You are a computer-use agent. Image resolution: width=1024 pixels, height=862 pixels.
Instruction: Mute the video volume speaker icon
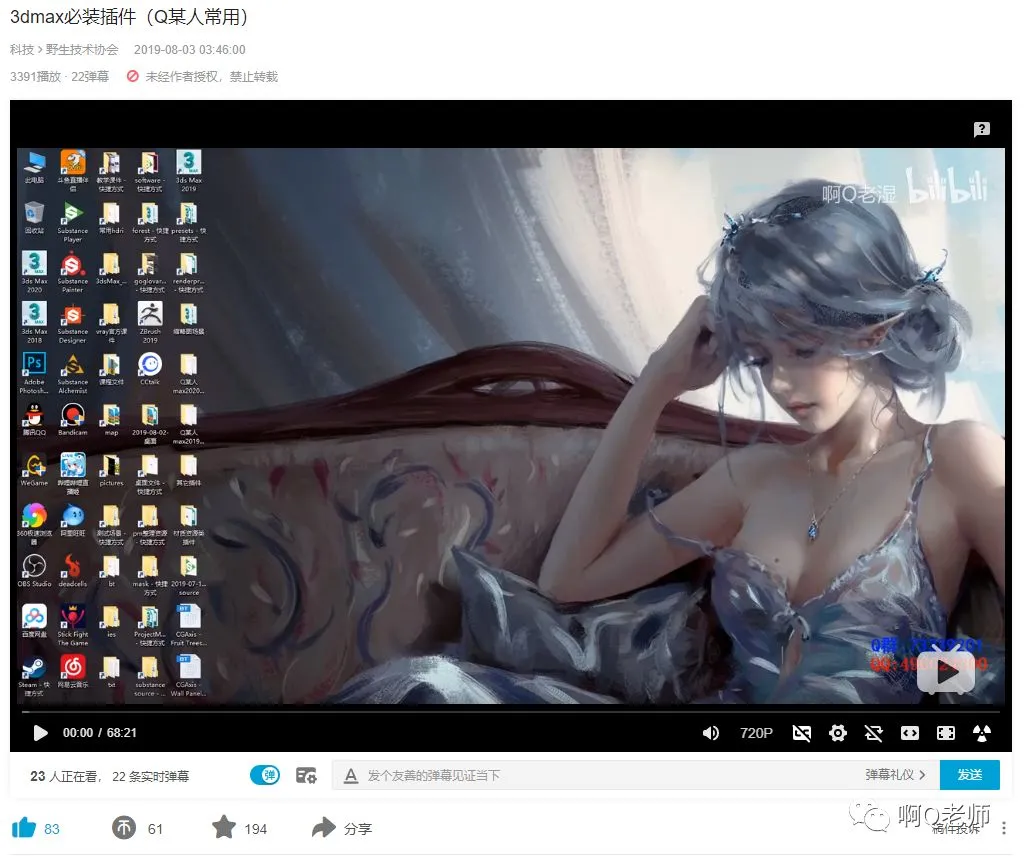coord(711,733)
